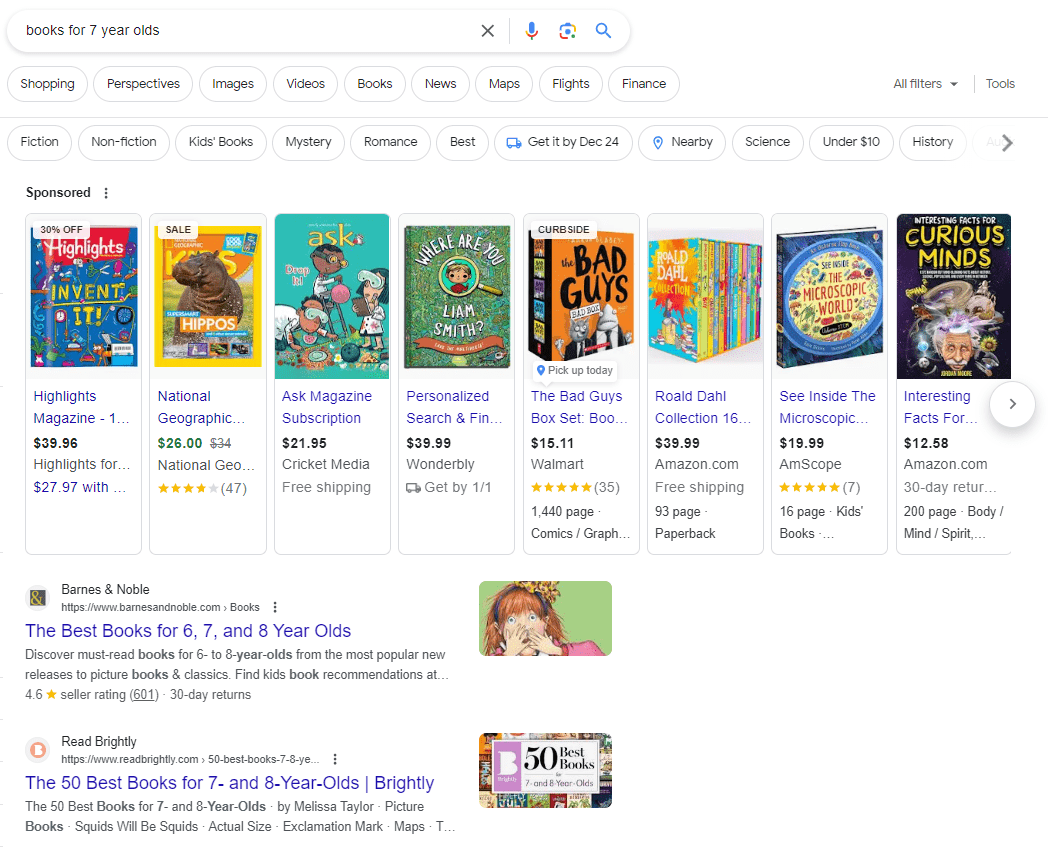Switch to the Finance tab
Screen dimensions: 1048x861
644,84
